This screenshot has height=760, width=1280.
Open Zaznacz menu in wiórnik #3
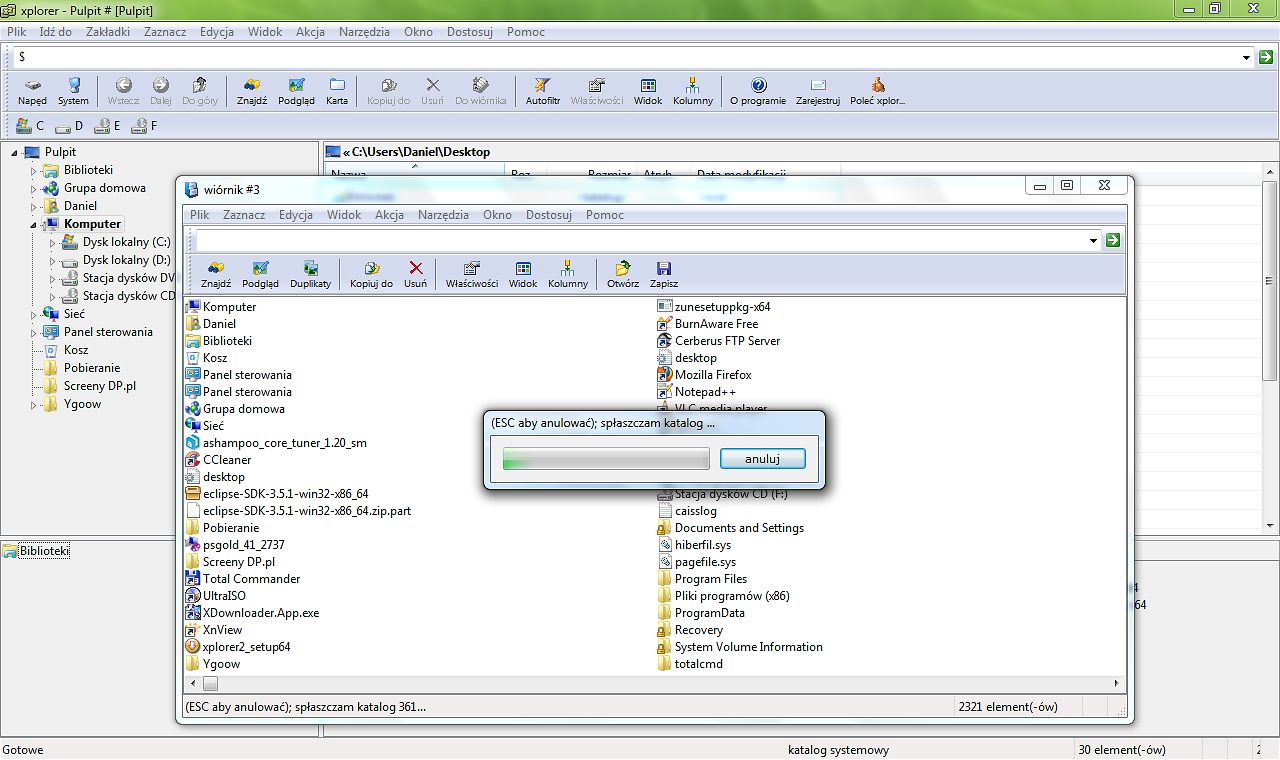pos(244,215)
